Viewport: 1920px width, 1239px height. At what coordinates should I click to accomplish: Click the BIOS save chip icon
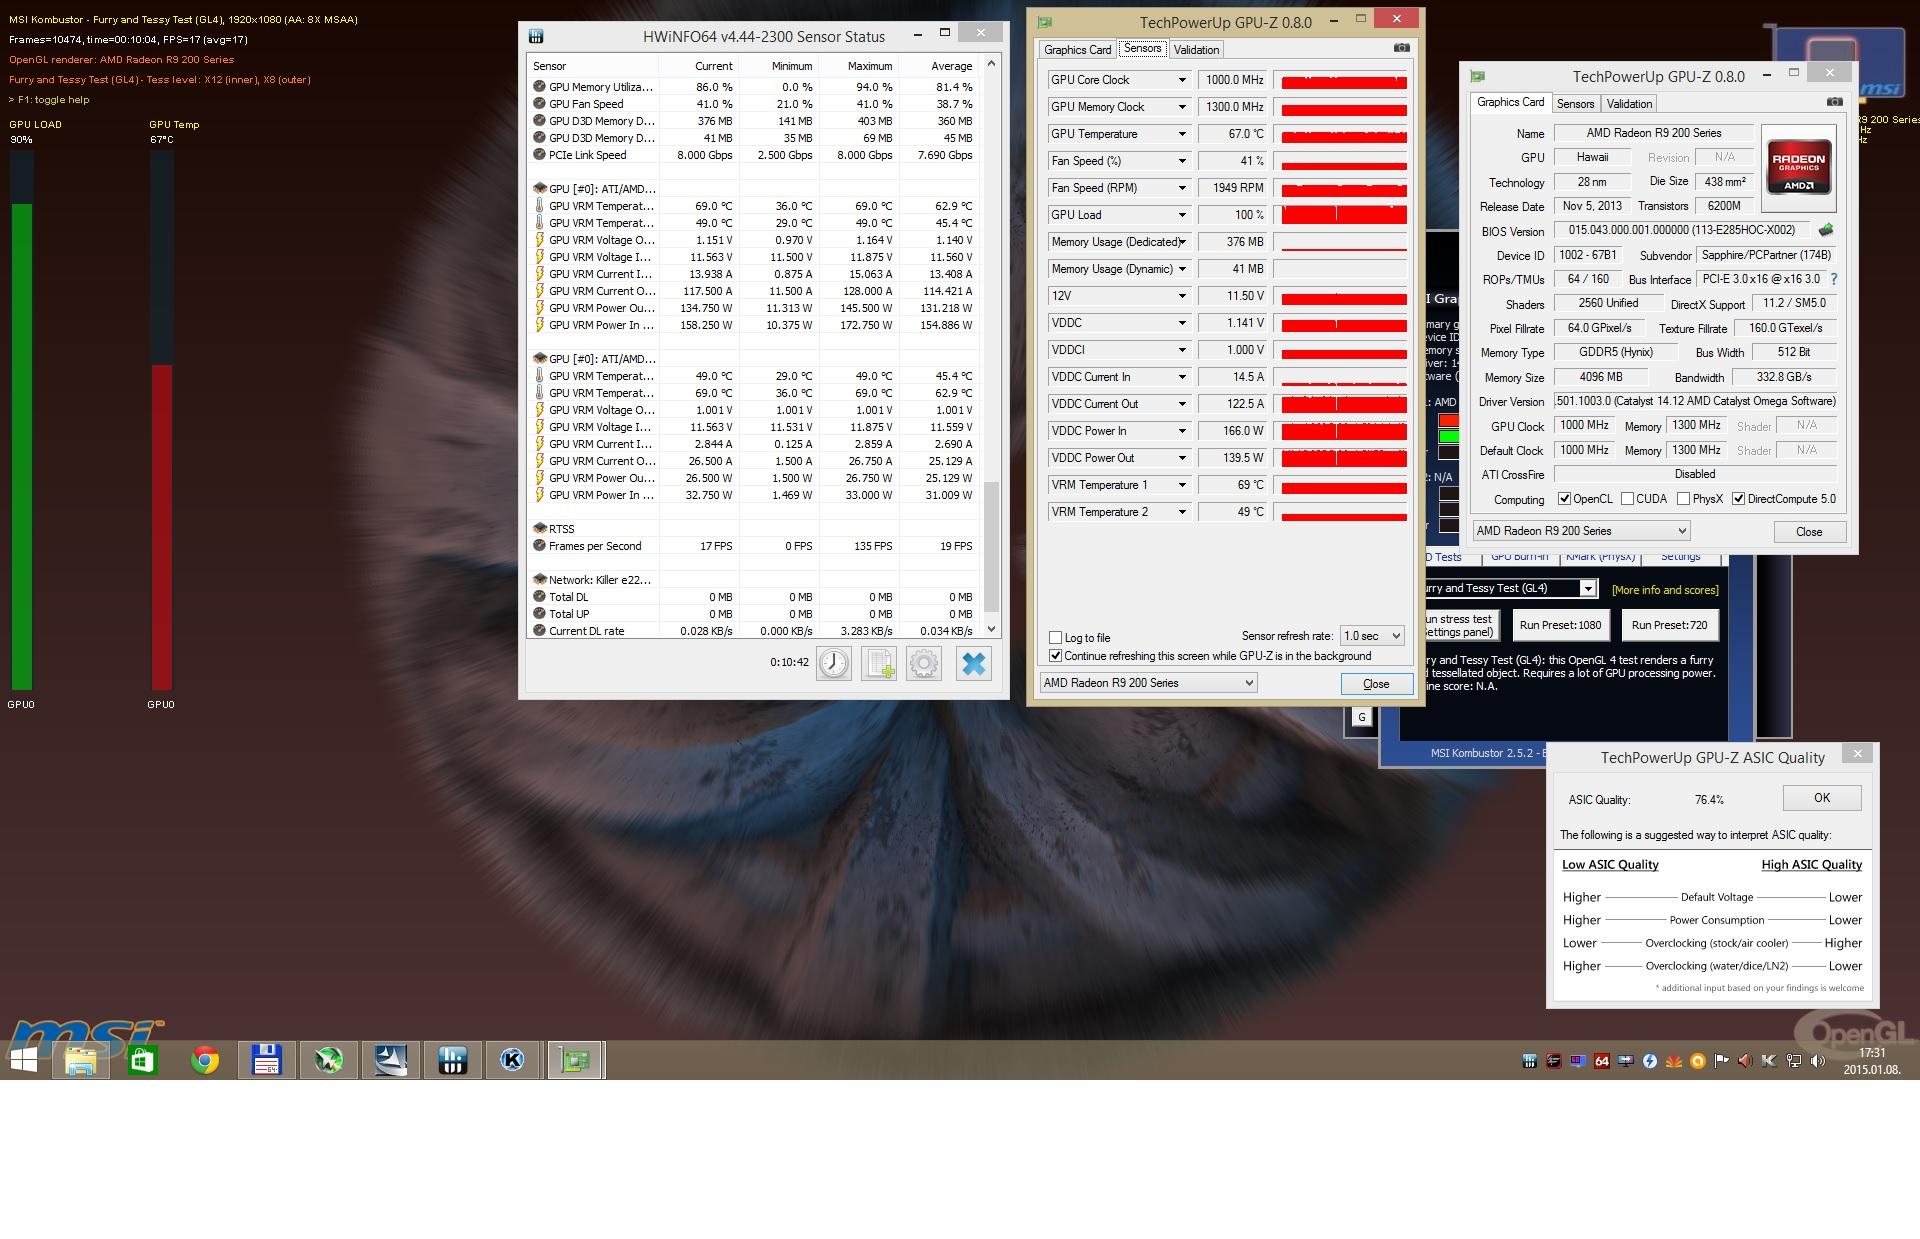pos(1826,230)
